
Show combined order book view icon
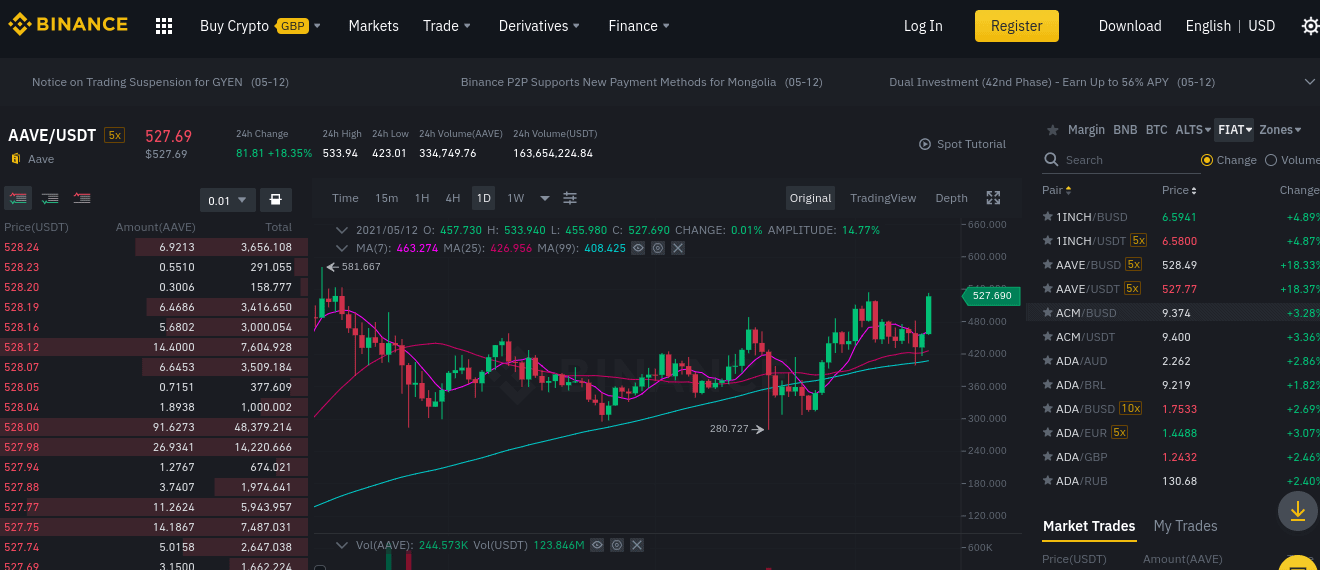tap(18, 199)
